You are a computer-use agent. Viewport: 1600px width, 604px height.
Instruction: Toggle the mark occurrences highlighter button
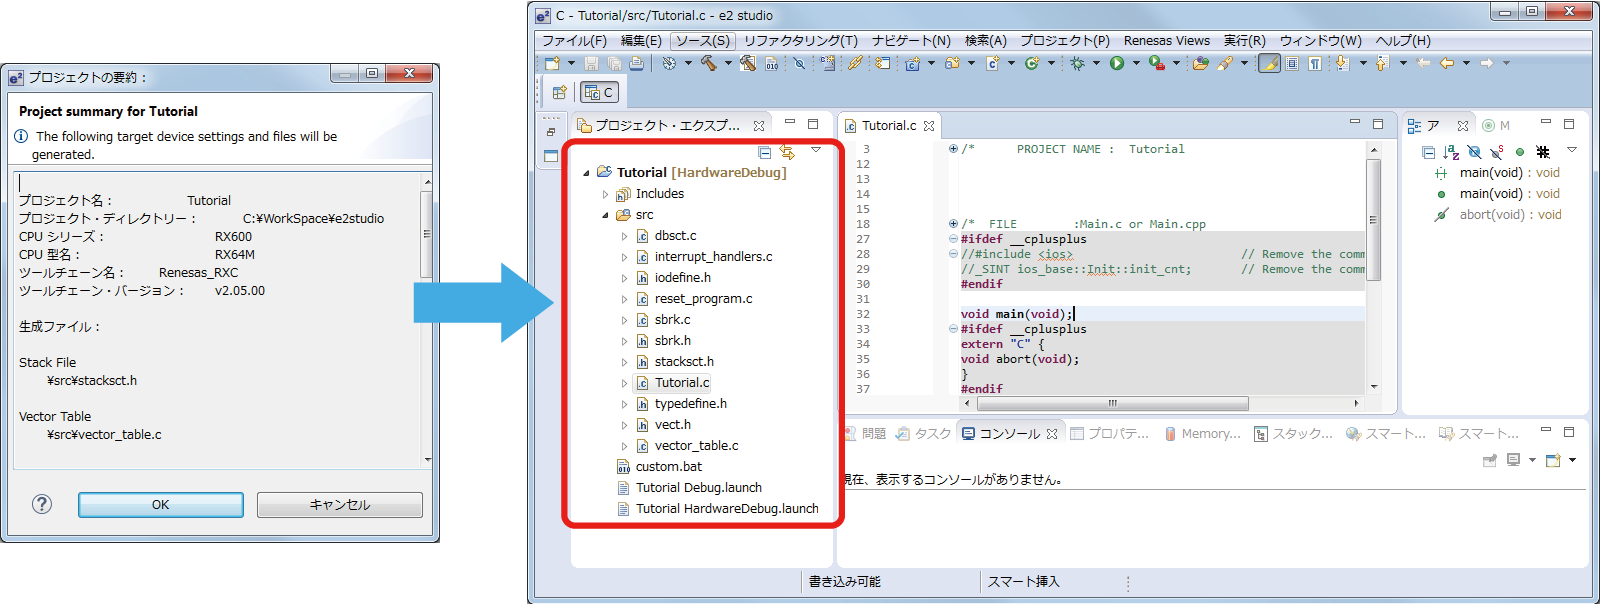(1269, 63)
